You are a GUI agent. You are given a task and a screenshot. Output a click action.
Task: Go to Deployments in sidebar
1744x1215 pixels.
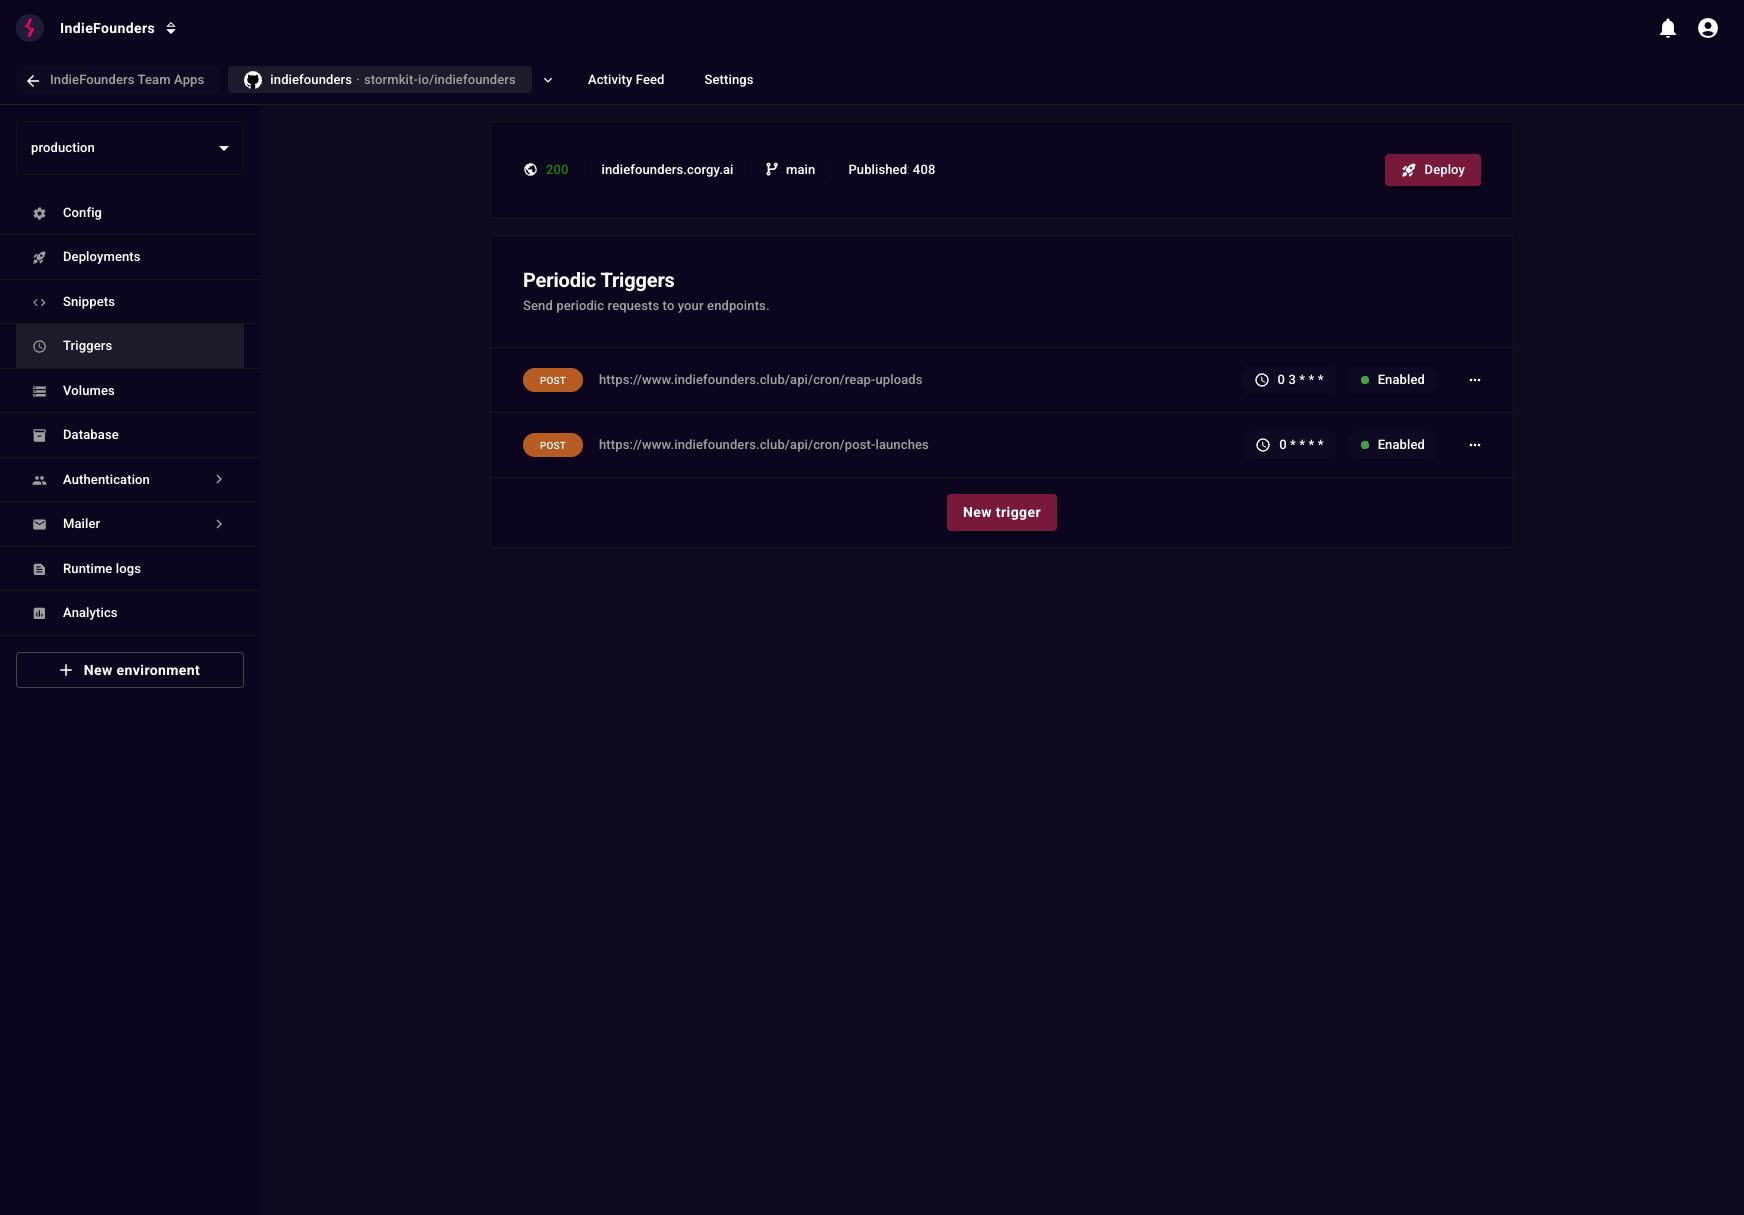130,257
